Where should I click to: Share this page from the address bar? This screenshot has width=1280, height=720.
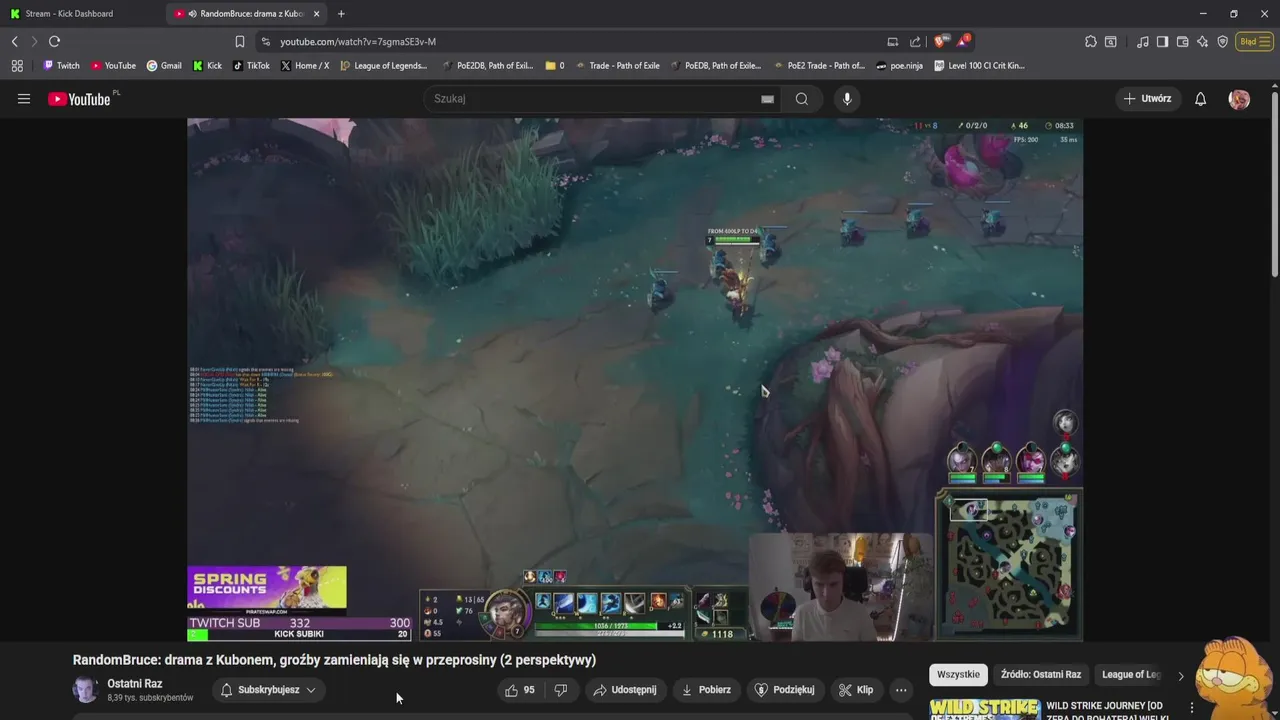[x=915, y=41]
